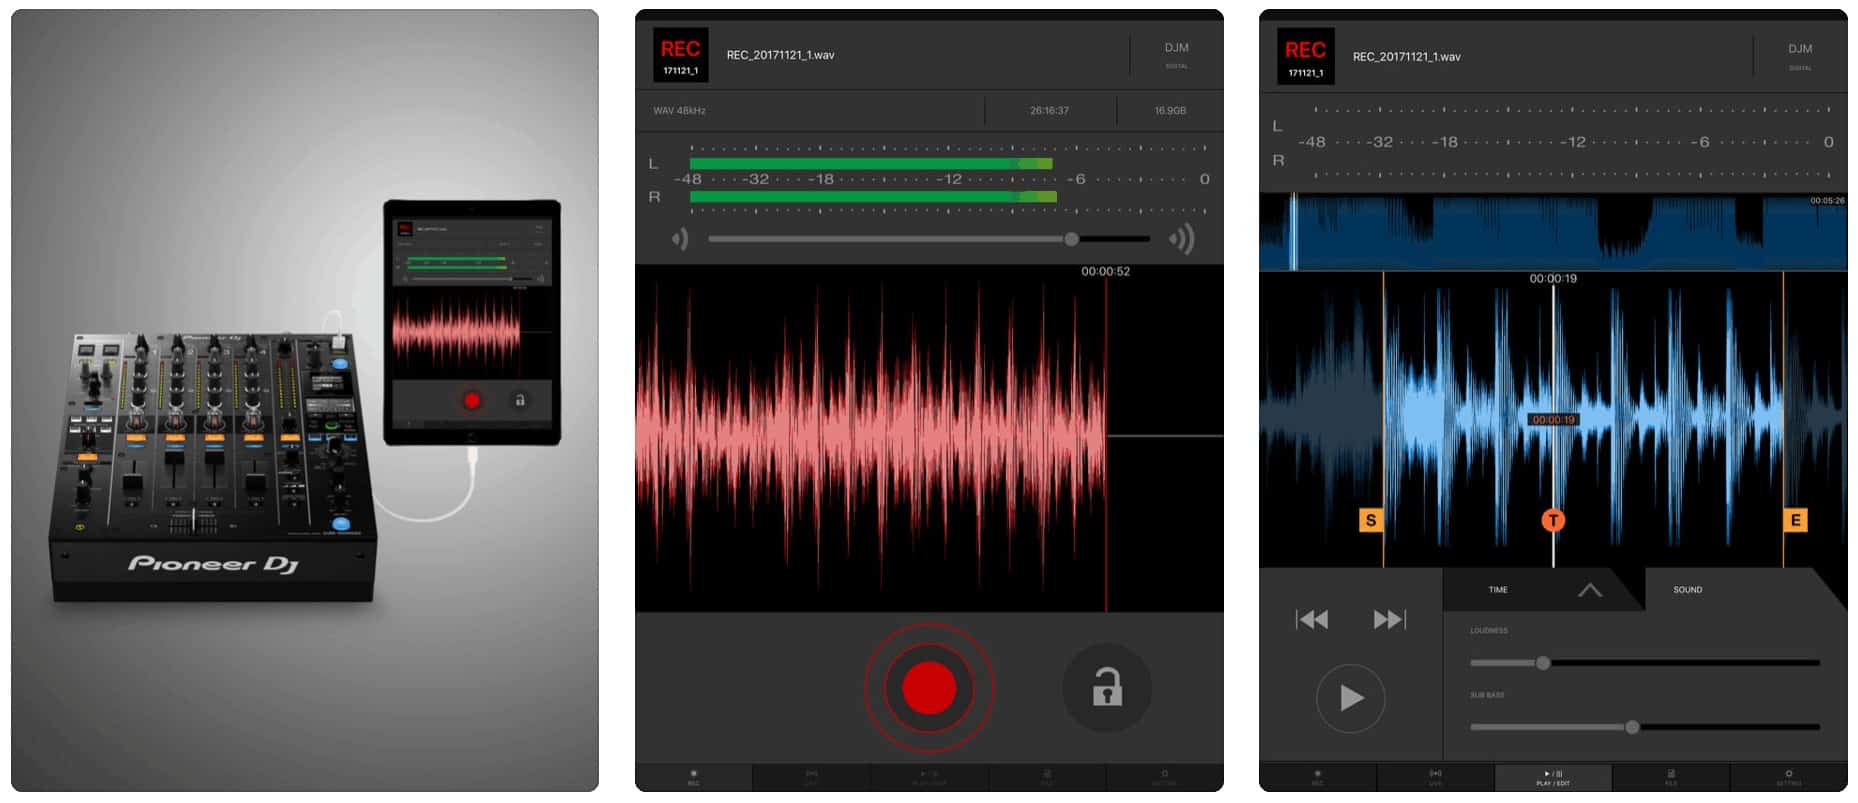Click the Loudness slider handle
1858x803 pixels.
click(x=1542, y=663)
